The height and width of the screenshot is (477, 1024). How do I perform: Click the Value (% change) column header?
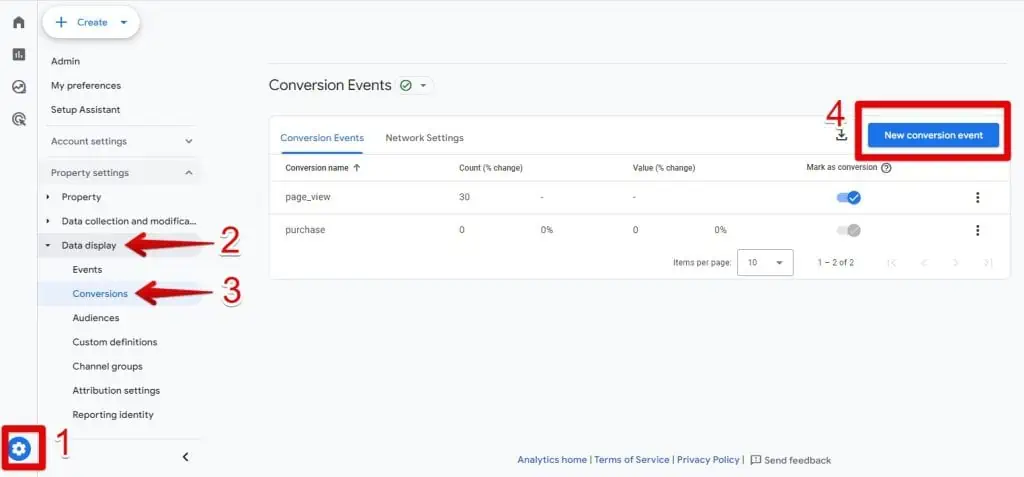point(664,168)
